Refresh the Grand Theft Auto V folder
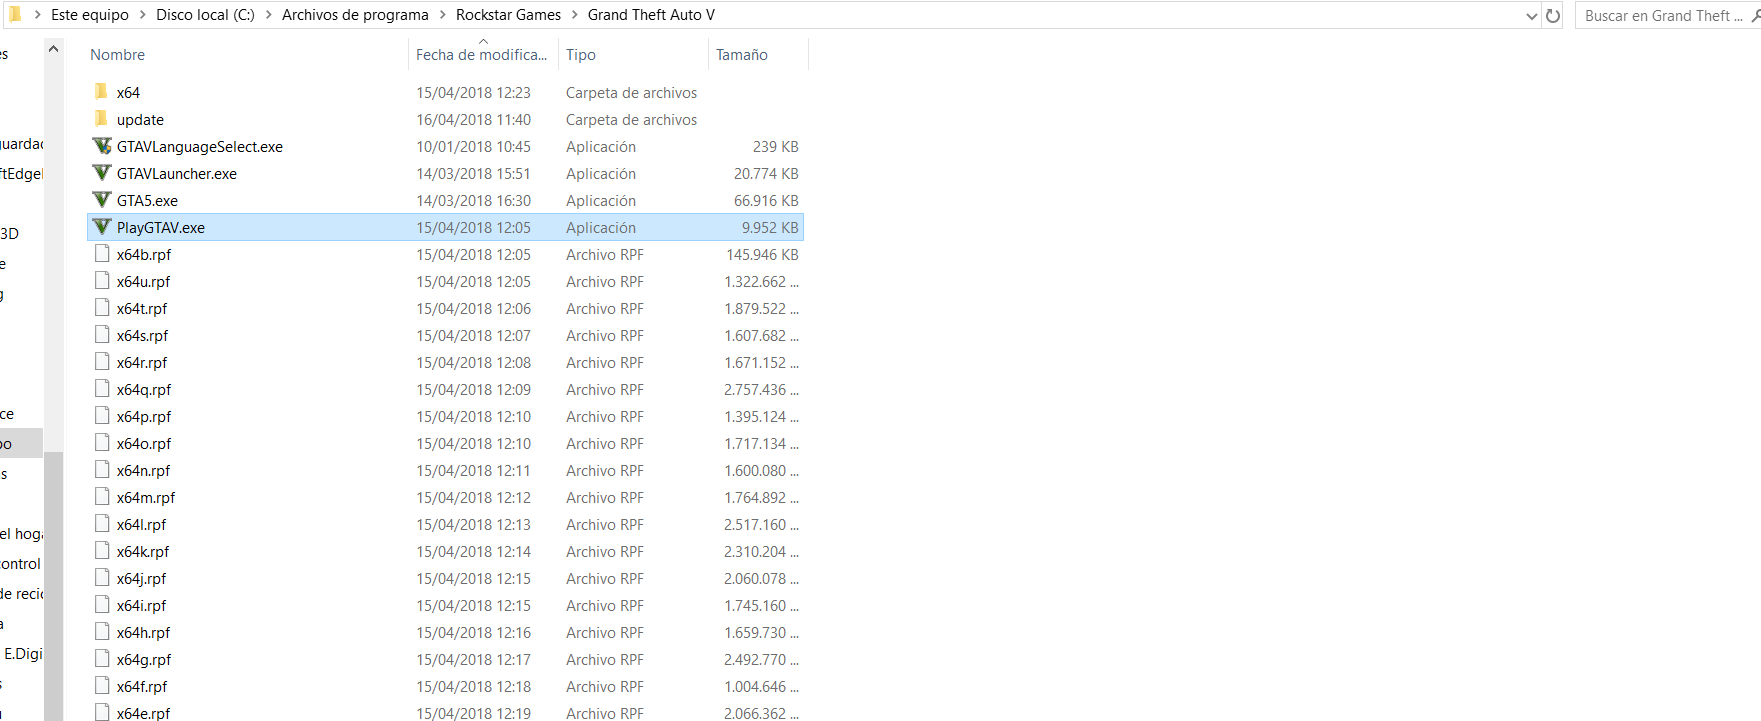1761x721 pixels. click(x=1553, y=15)
